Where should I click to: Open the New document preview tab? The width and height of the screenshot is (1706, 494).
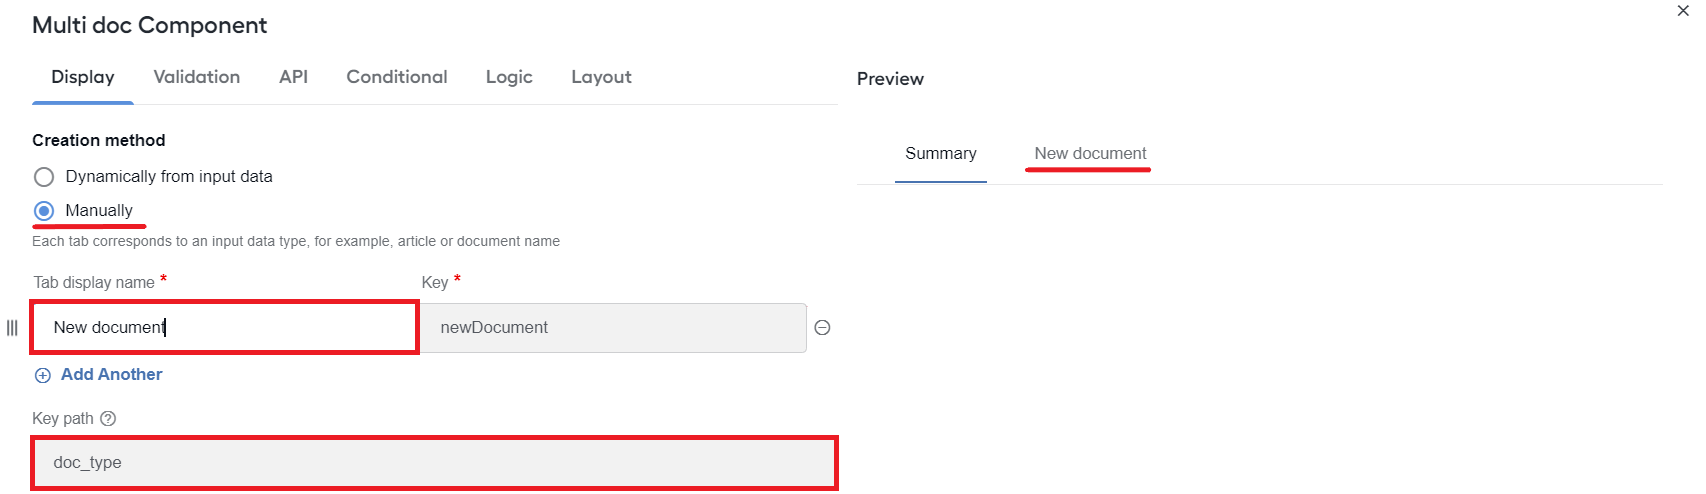tap(1090, 154)
